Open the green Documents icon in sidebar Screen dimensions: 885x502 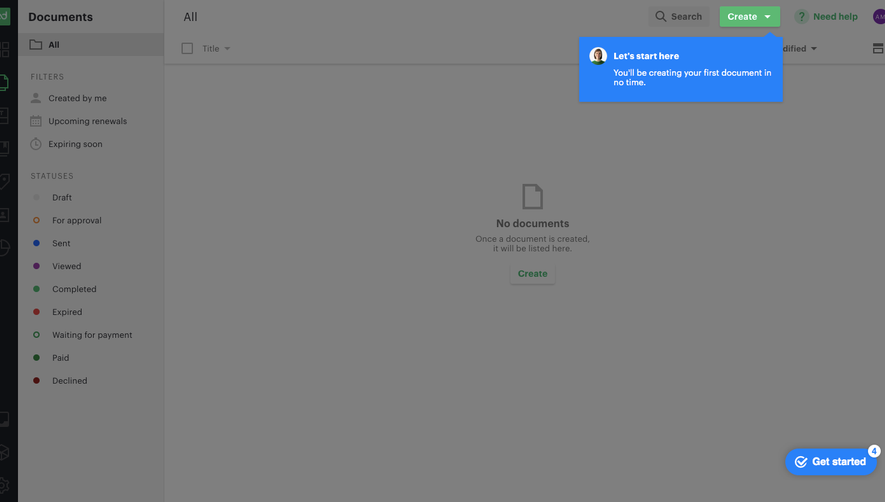click(4, 82)
